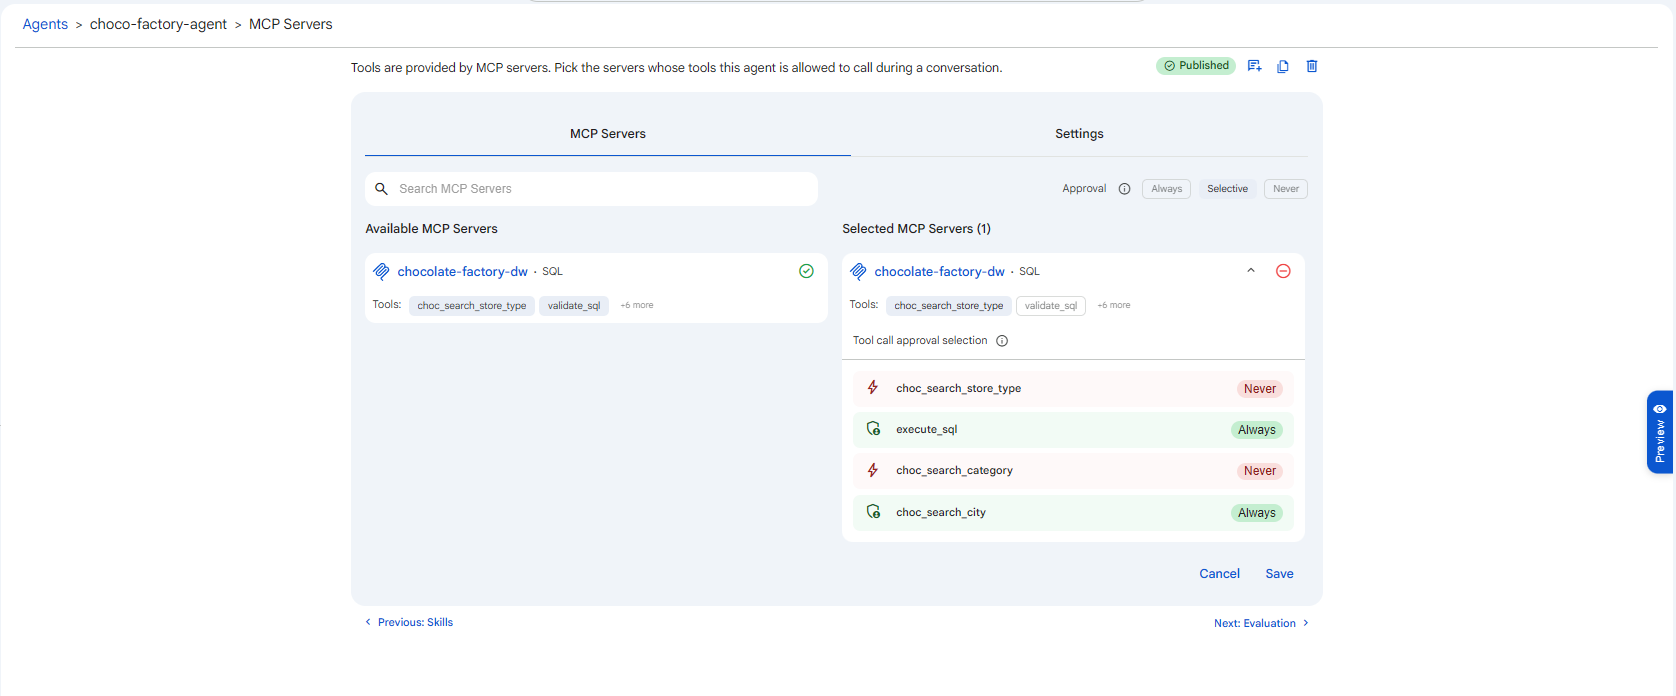Click Selected MCP Servers (1) heading

[x=916, y=229]
